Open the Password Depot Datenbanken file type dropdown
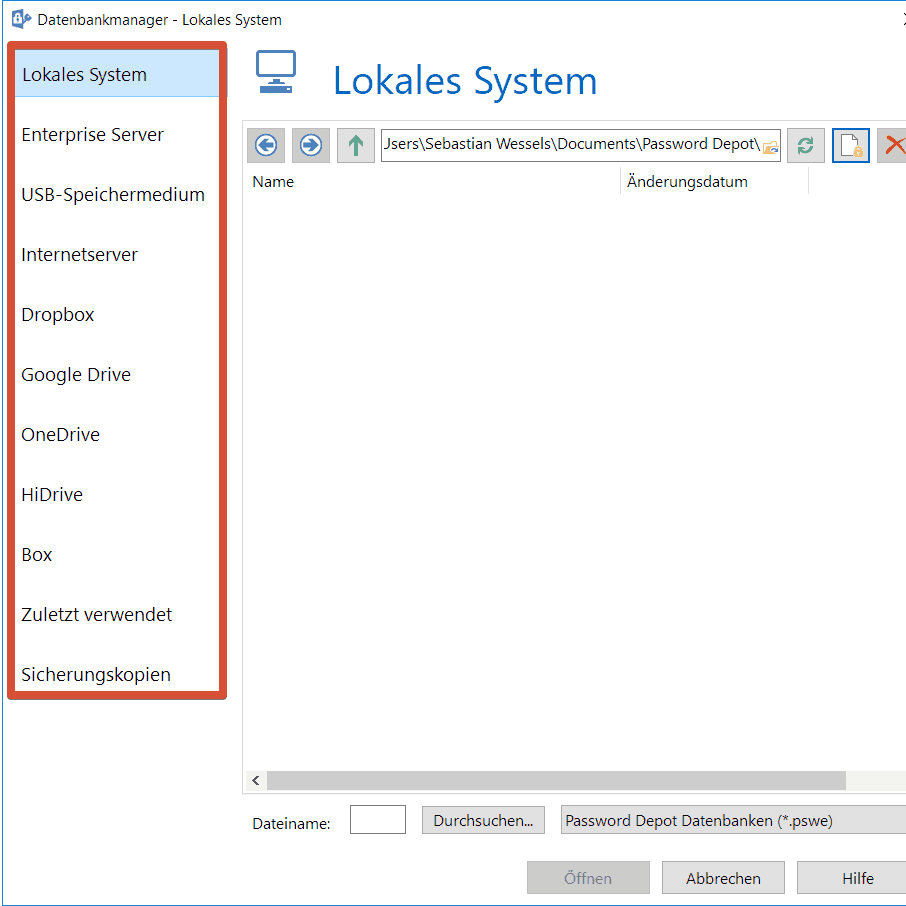Image resolution: width=906 pixels, height=906 pixels. click(x=733, y=820)
